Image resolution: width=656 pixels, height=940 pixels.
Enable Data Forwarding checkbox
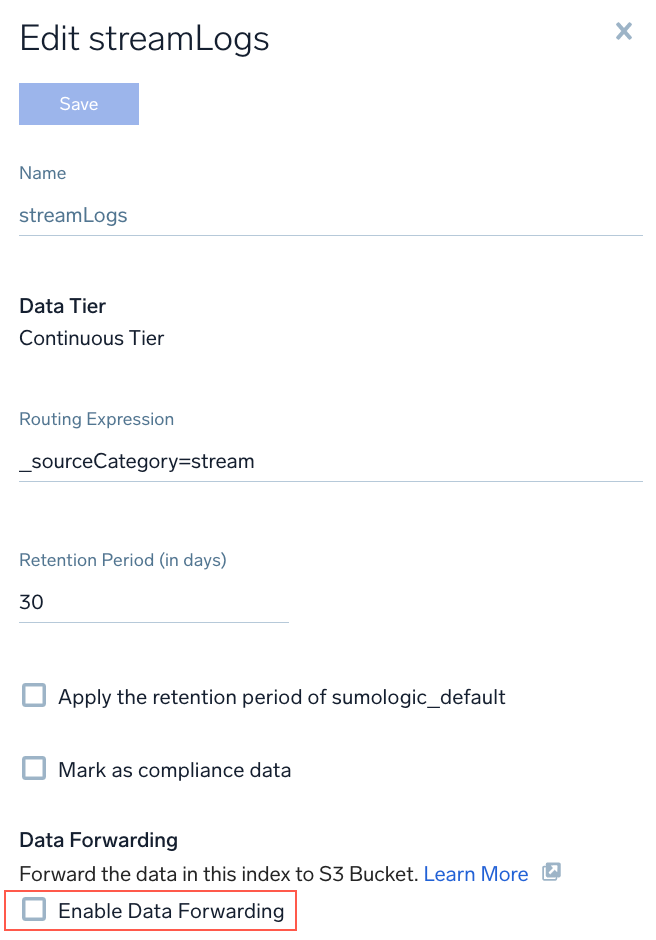(33, 910)
